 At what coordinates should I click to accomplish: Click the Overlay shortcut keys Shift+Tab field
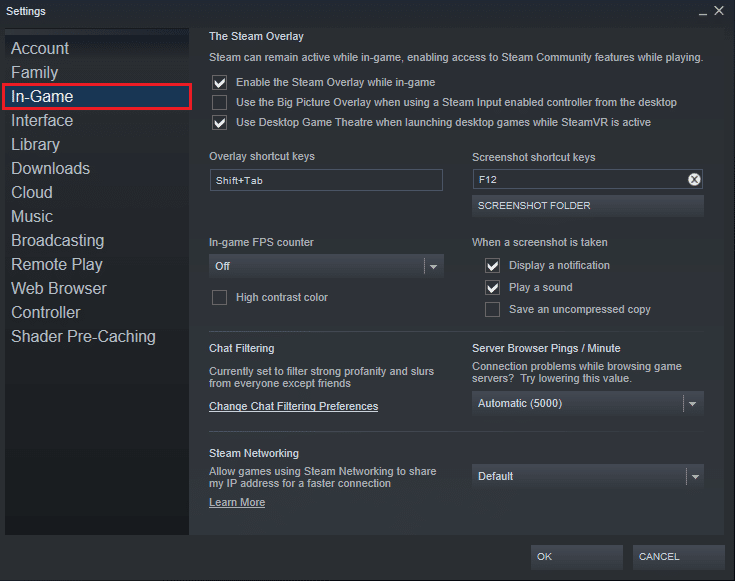coord(326,181)
